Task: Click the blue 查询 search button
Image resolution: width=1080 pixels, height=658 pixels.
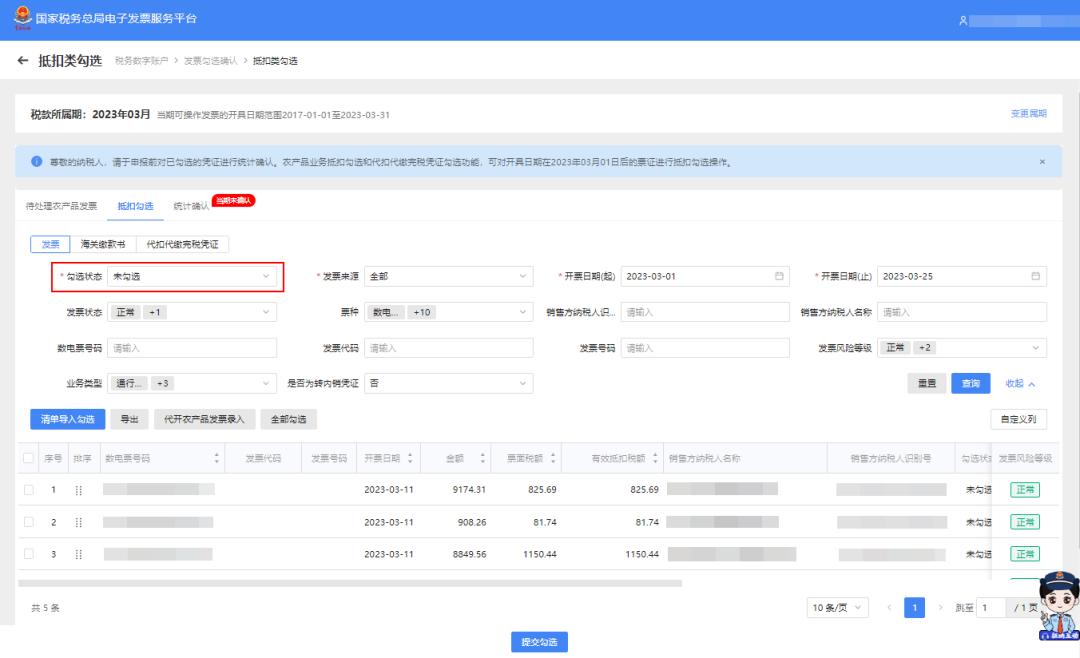Action: pyautogui.click(x=969, y=383)
